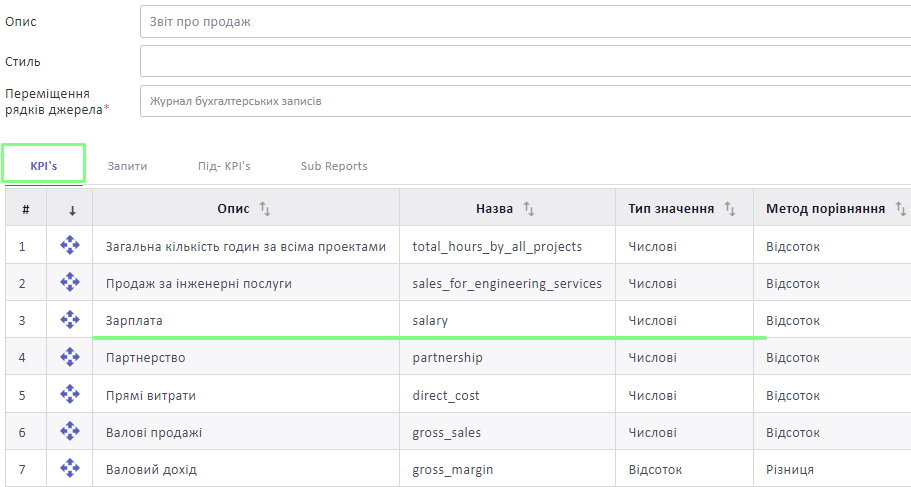Viewport: 911px width, 487px height.
Task: Switch to the Запити tab
Action: point(127,166)
